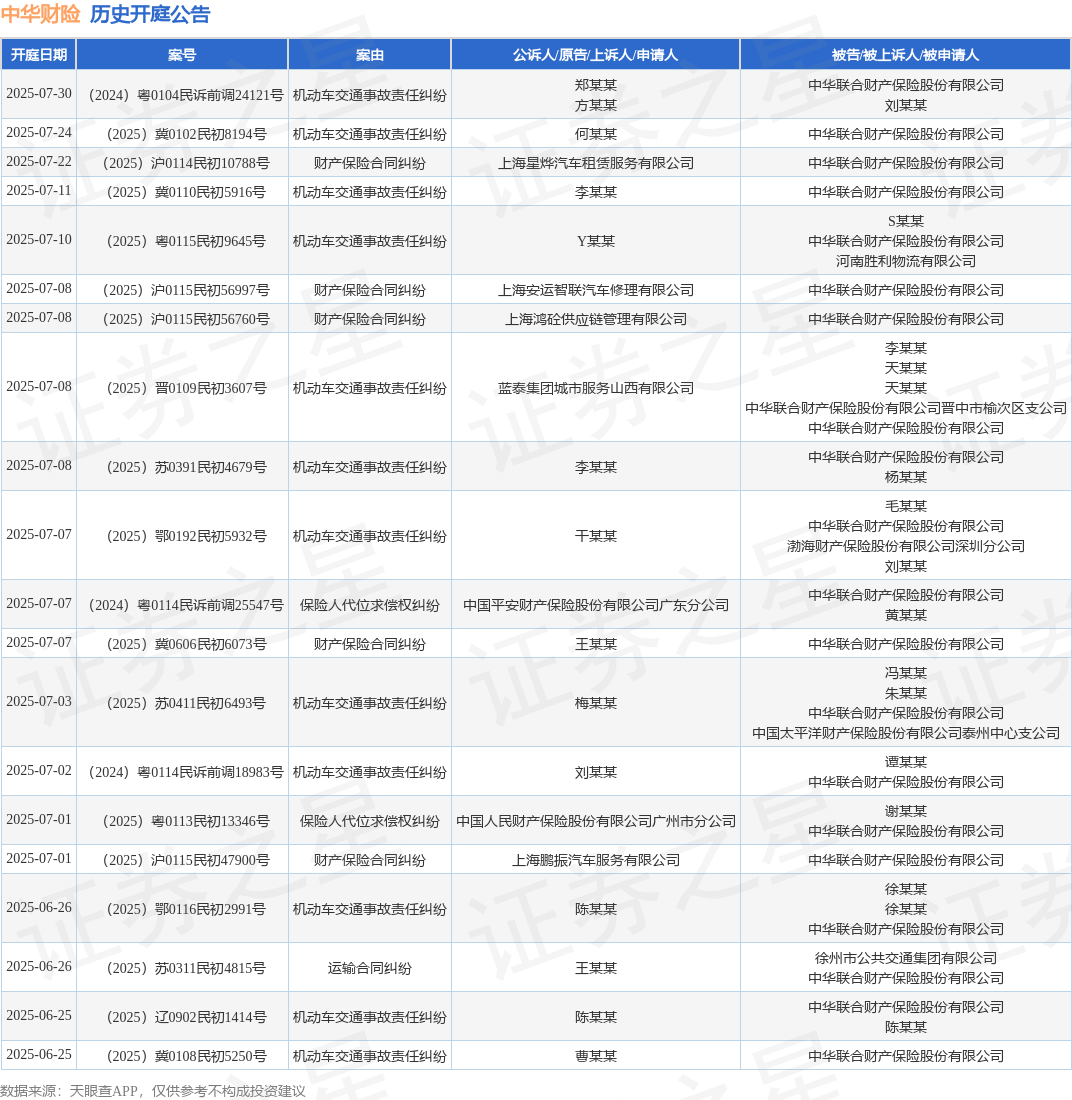
Task: Select case number (2025)沪0115民初56997号
Action: [182, 290]
